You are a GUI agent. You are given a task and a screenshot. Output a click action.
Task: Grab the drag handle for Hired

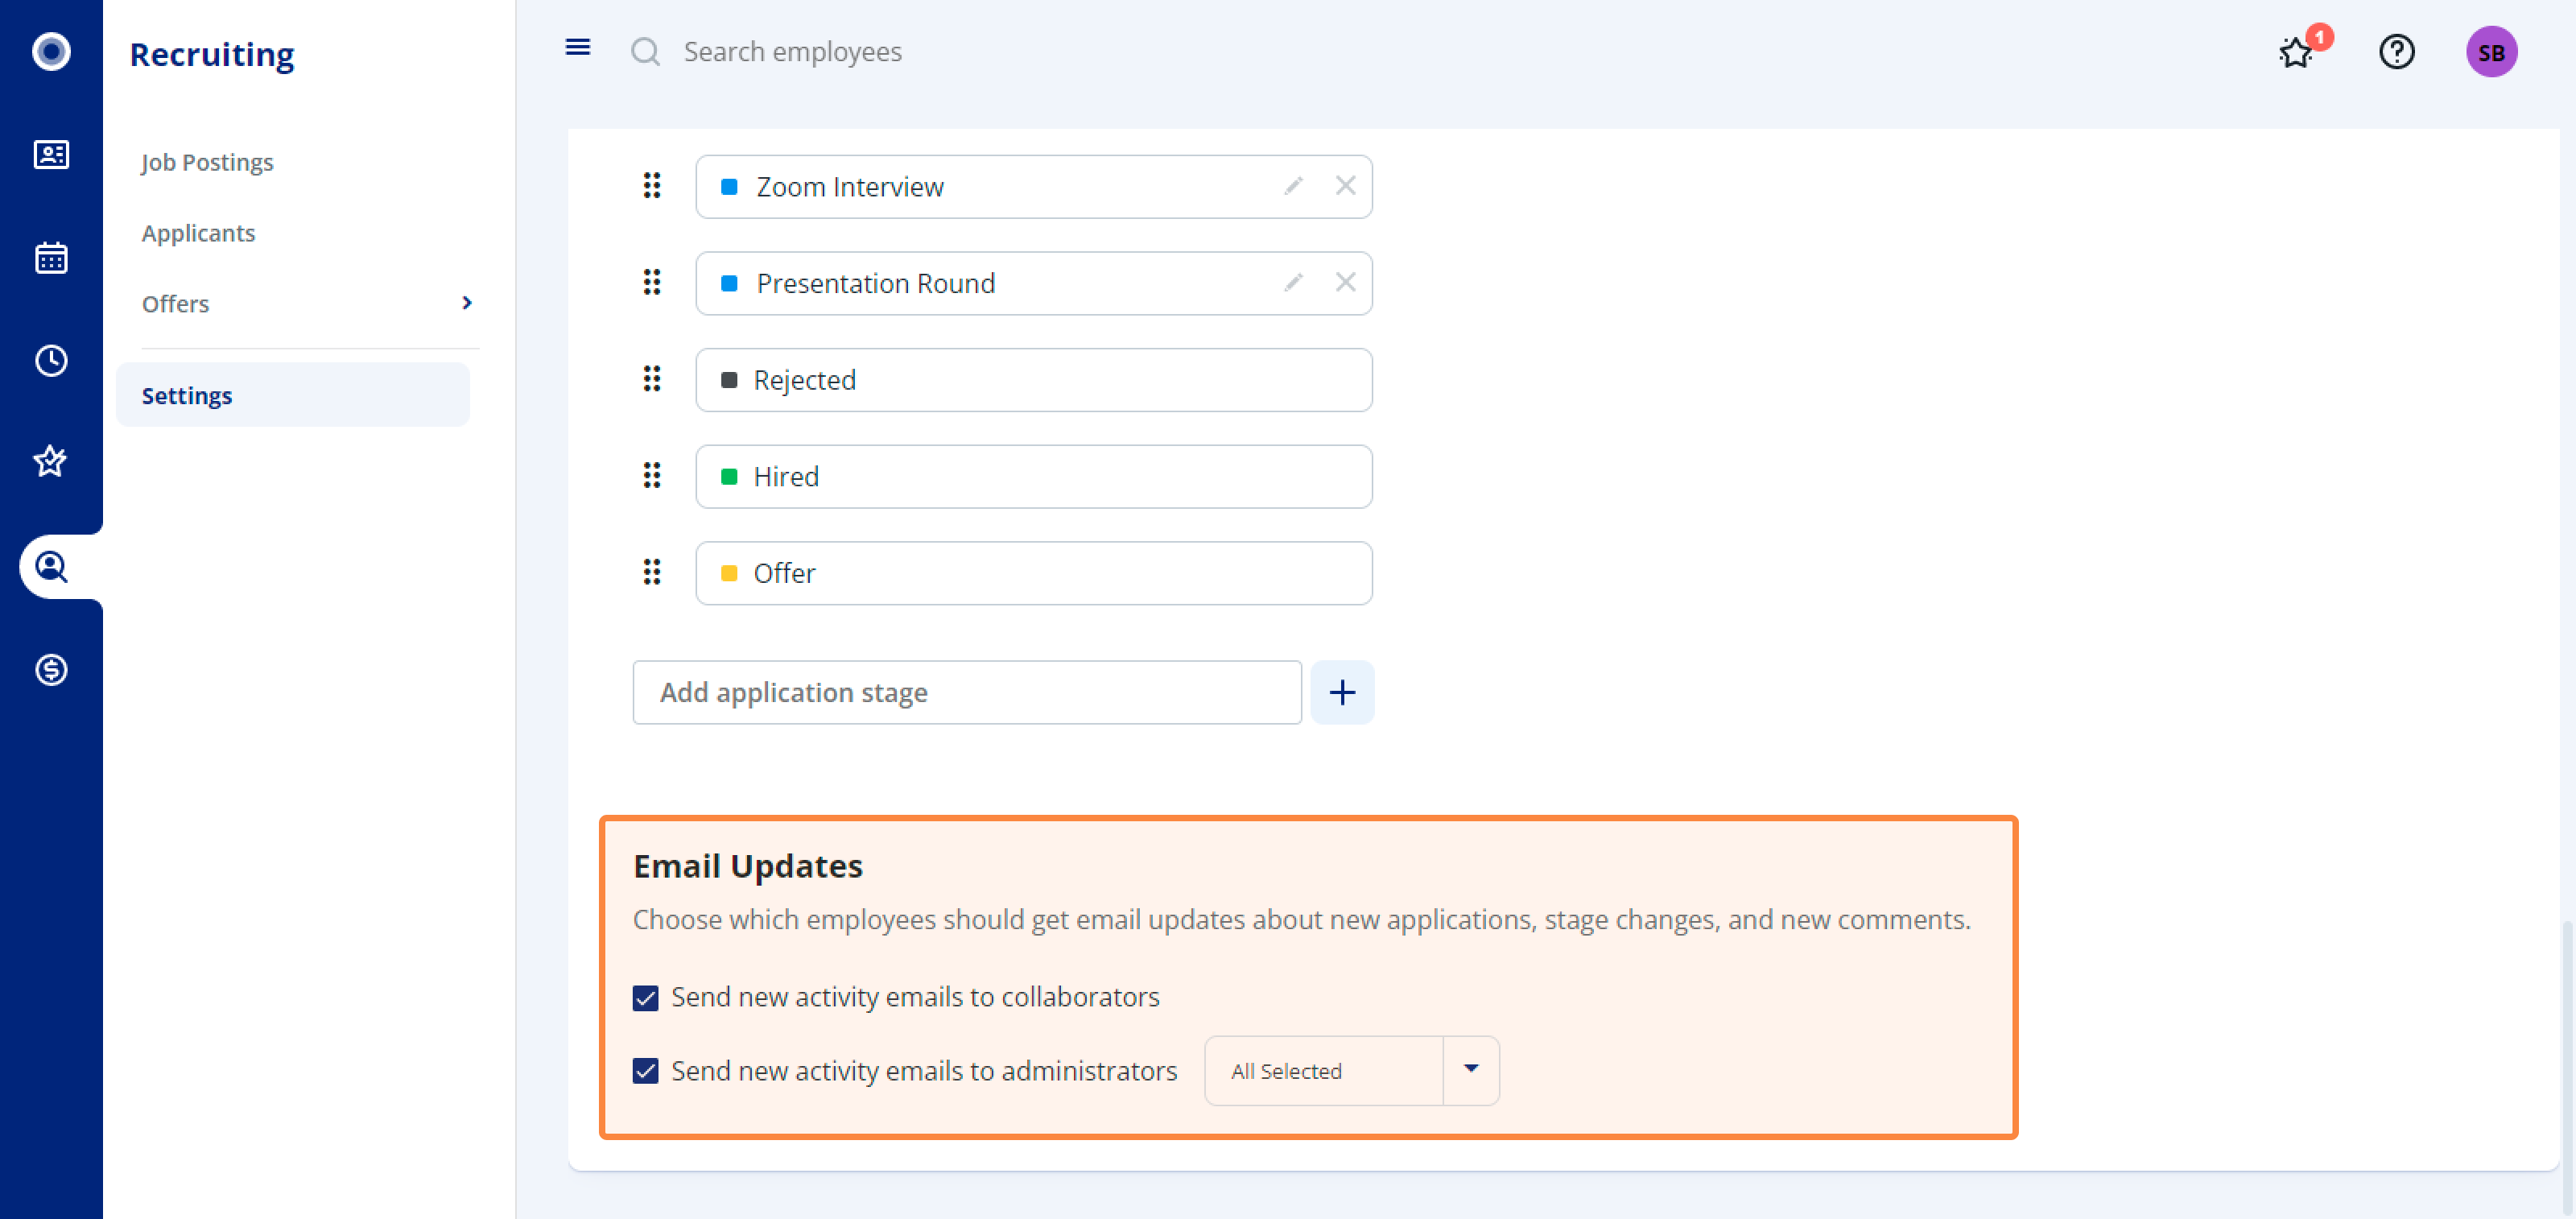[x=652, y=475]
